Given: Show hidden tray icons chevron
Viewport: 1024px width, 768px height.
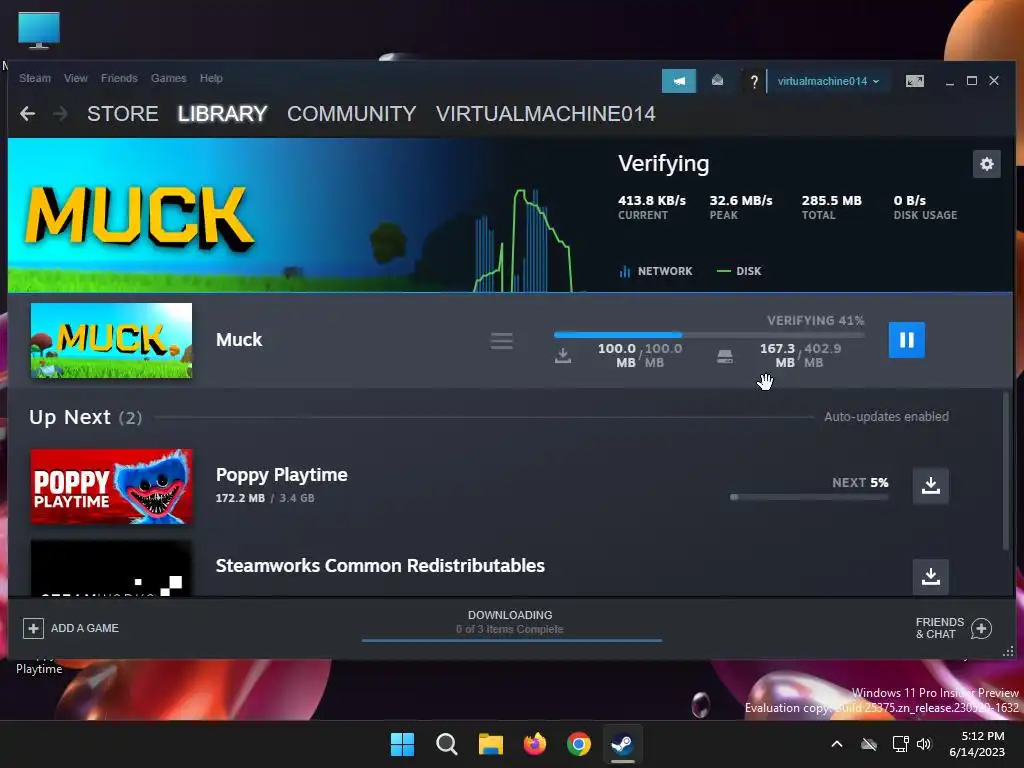Looking at the screenshot, I should tap(837, 744).
